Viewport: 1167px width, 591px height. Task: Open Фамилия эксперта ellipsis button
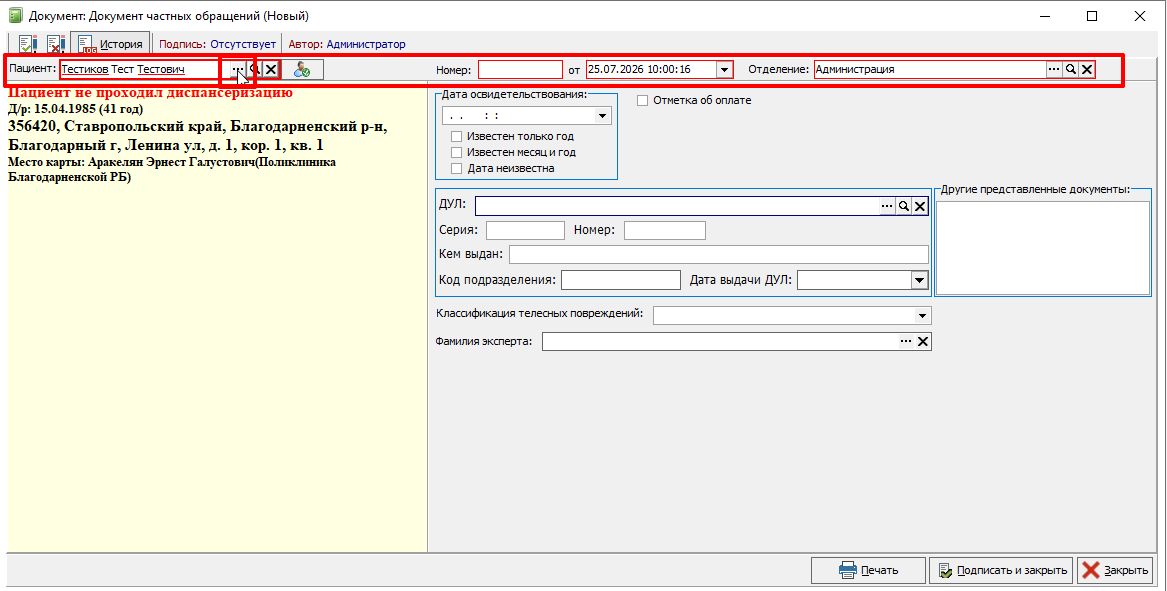(x=906, y=341)
